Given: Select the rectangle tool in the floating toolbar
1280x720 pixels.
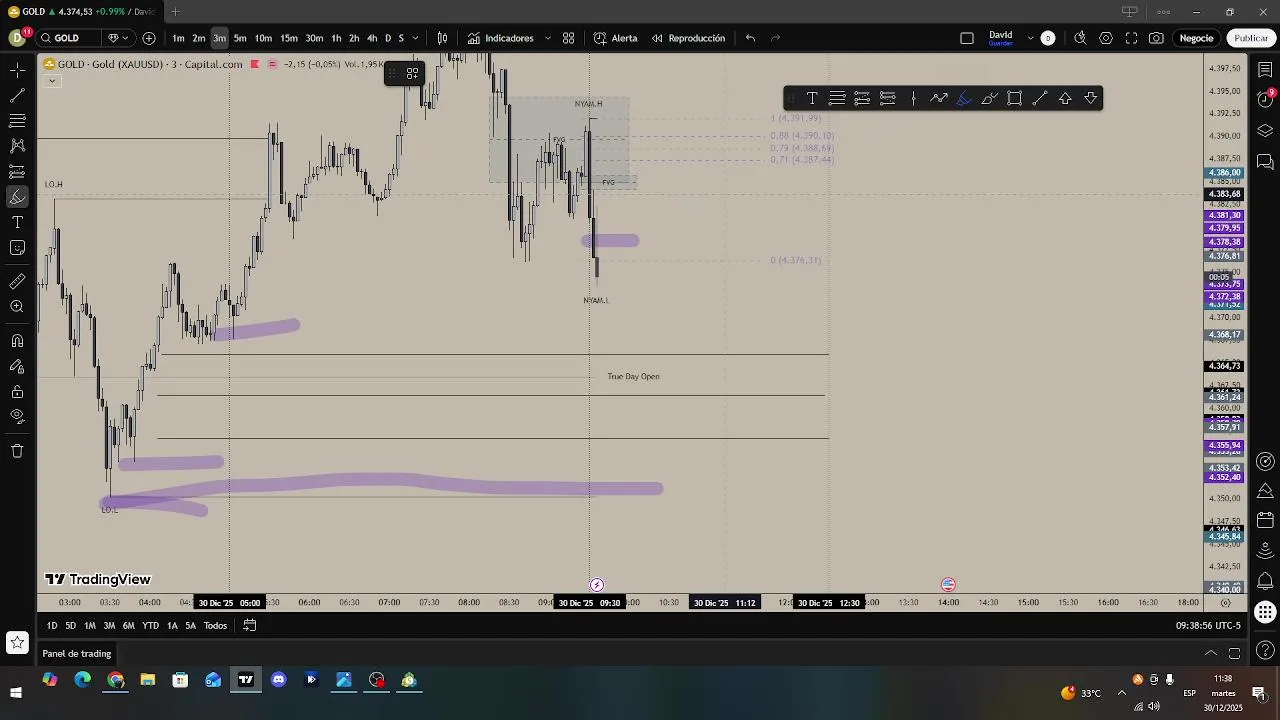Looking at the screenshot, I should click(1014, 98).
